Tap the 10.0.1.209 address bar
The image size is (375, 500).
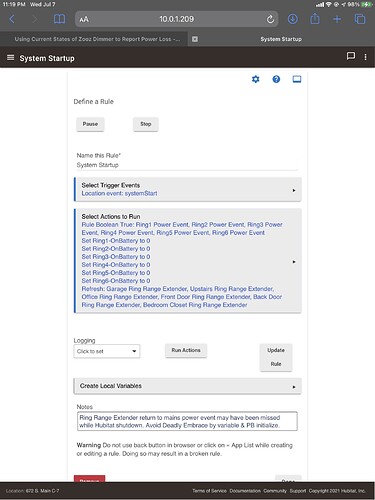176,19
